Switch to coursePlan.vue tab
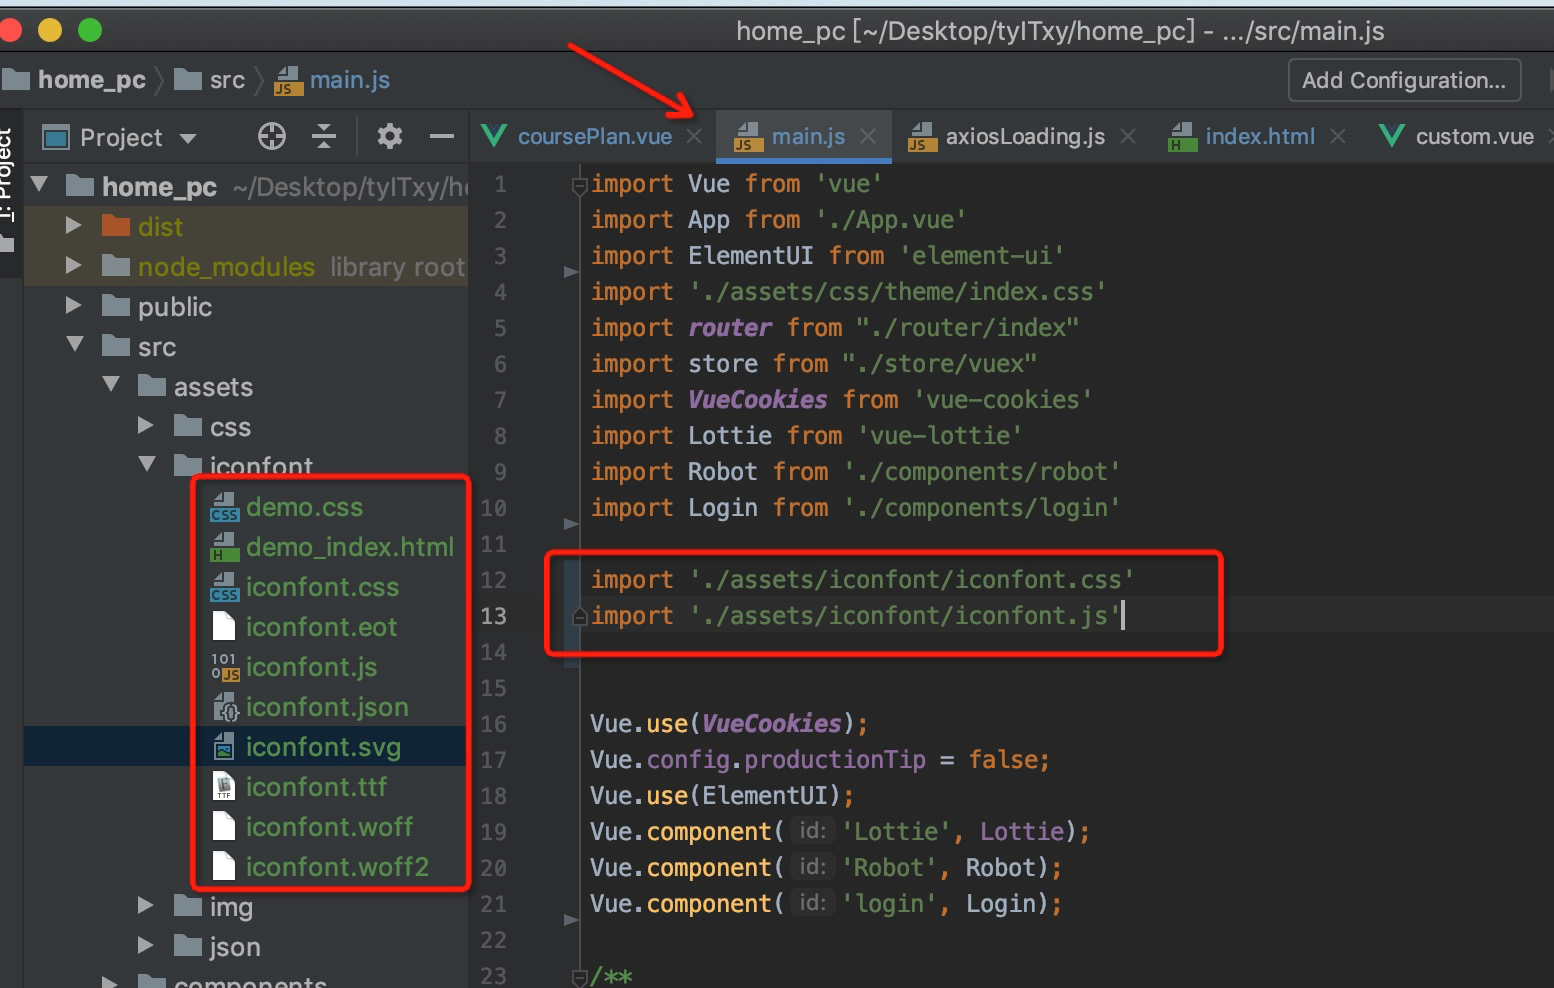This screenshot has height=988, width=1554. click(594, 136)
